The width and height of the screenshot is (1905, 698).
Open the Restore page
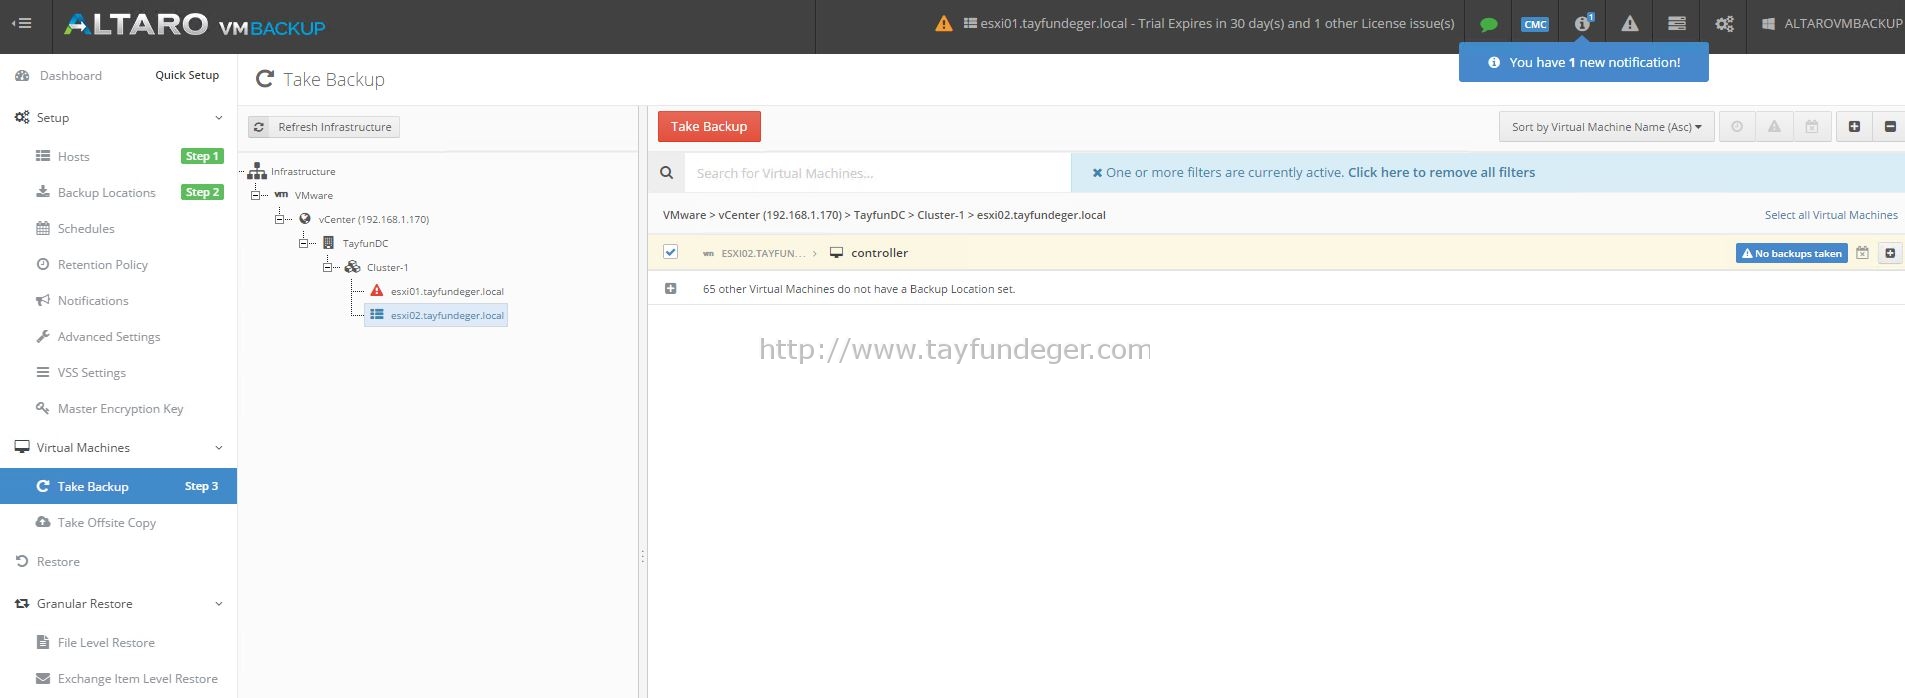tap(57, 561)
